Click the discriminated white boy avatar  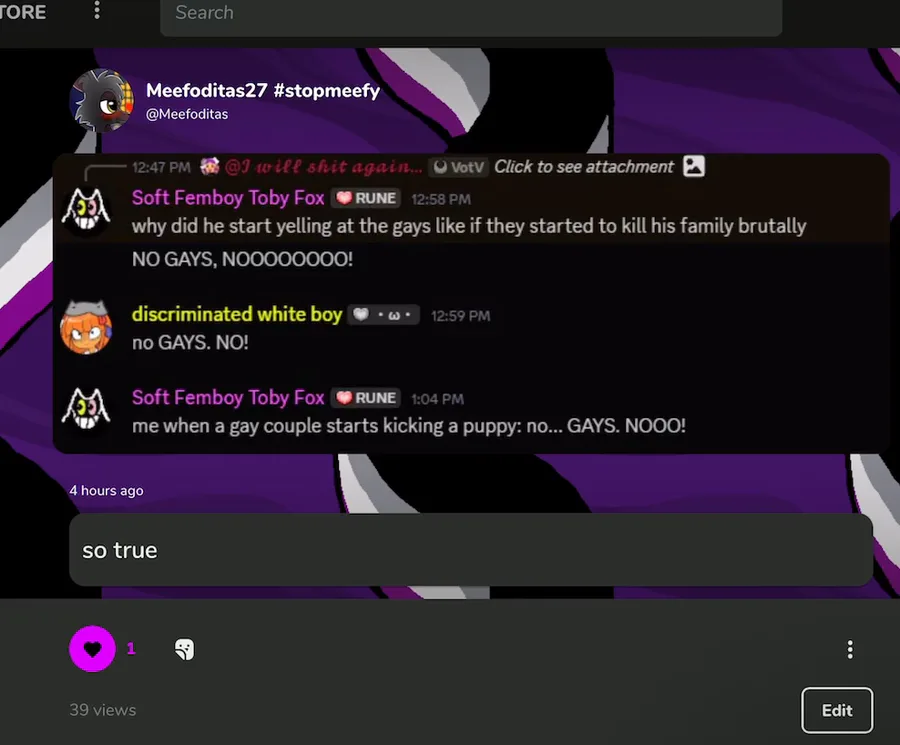pos(86,327)
